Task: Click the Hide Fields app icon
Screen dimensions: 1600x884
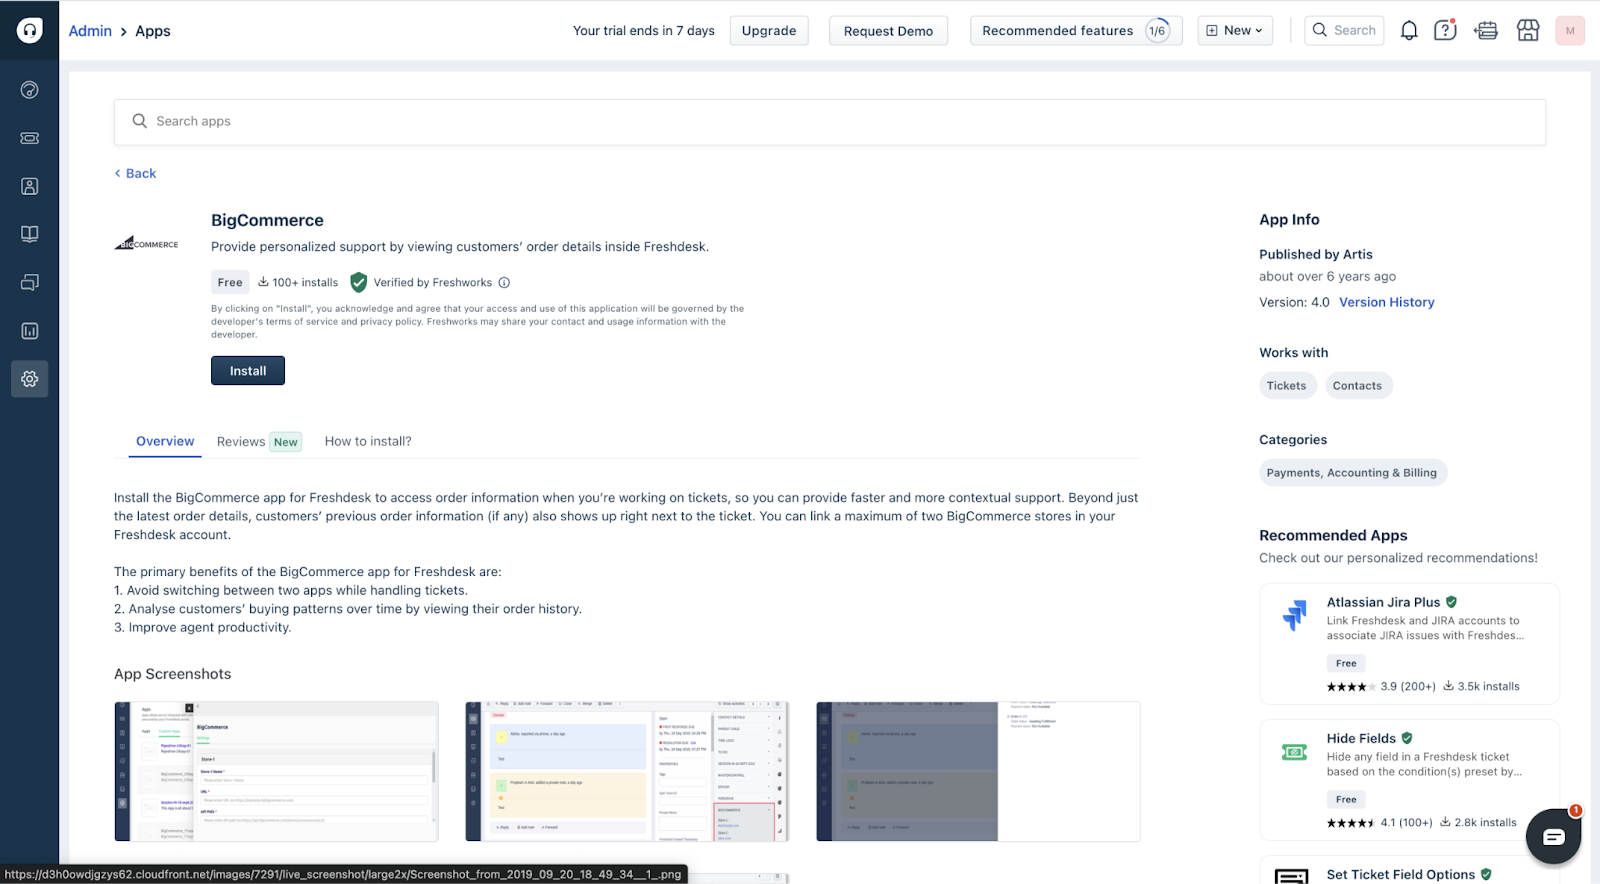Action: 1295,752
